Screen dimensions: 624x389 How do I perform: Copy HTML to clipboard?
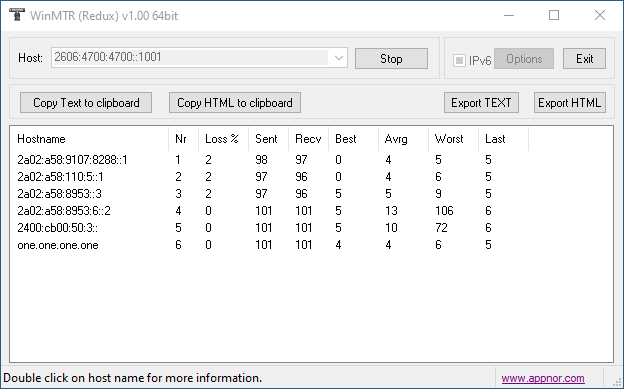[x=235, y=103]
